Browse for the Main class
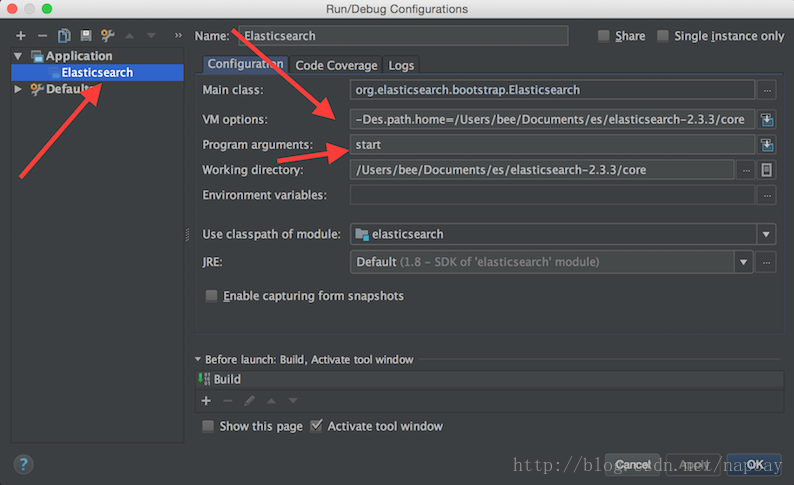The image size is (794, 485). pyautogui.click(x=767, y=90)
